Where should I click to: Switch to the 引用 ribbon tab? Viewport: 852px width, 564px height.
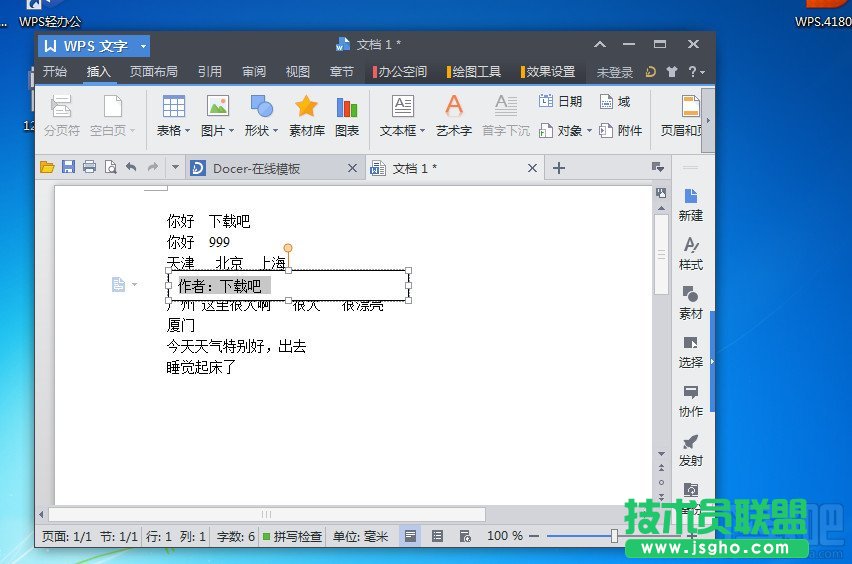(x=209, y=72)
